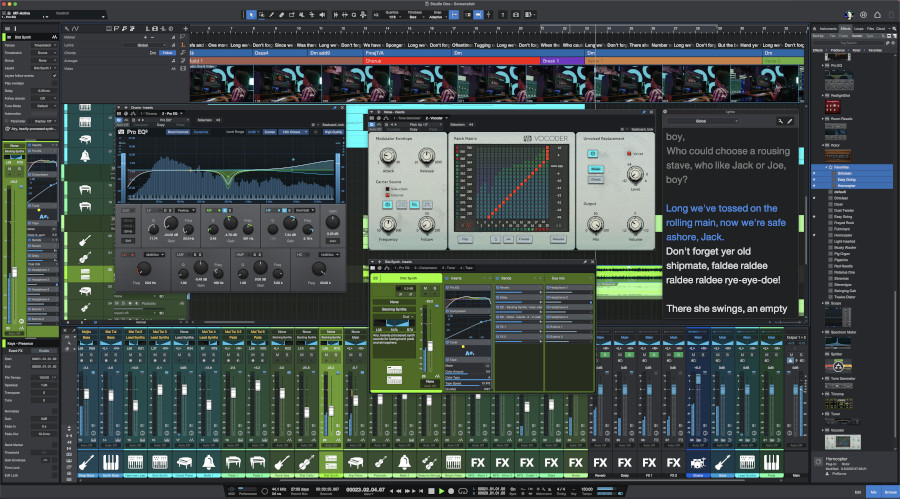900x499 pixels.
Task: Open the Snap Adaptive dropdown
Action: [436, 16]
